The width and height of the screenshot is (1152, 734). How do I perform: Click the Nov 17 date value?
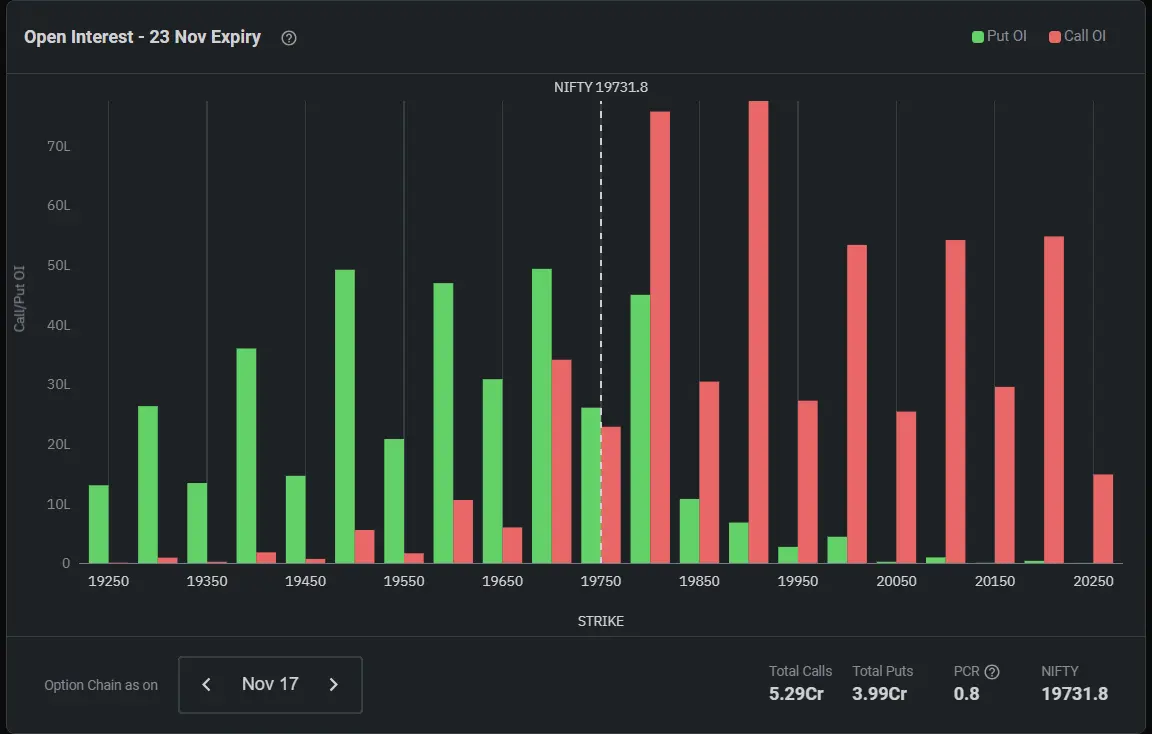[x=270, y=684]
